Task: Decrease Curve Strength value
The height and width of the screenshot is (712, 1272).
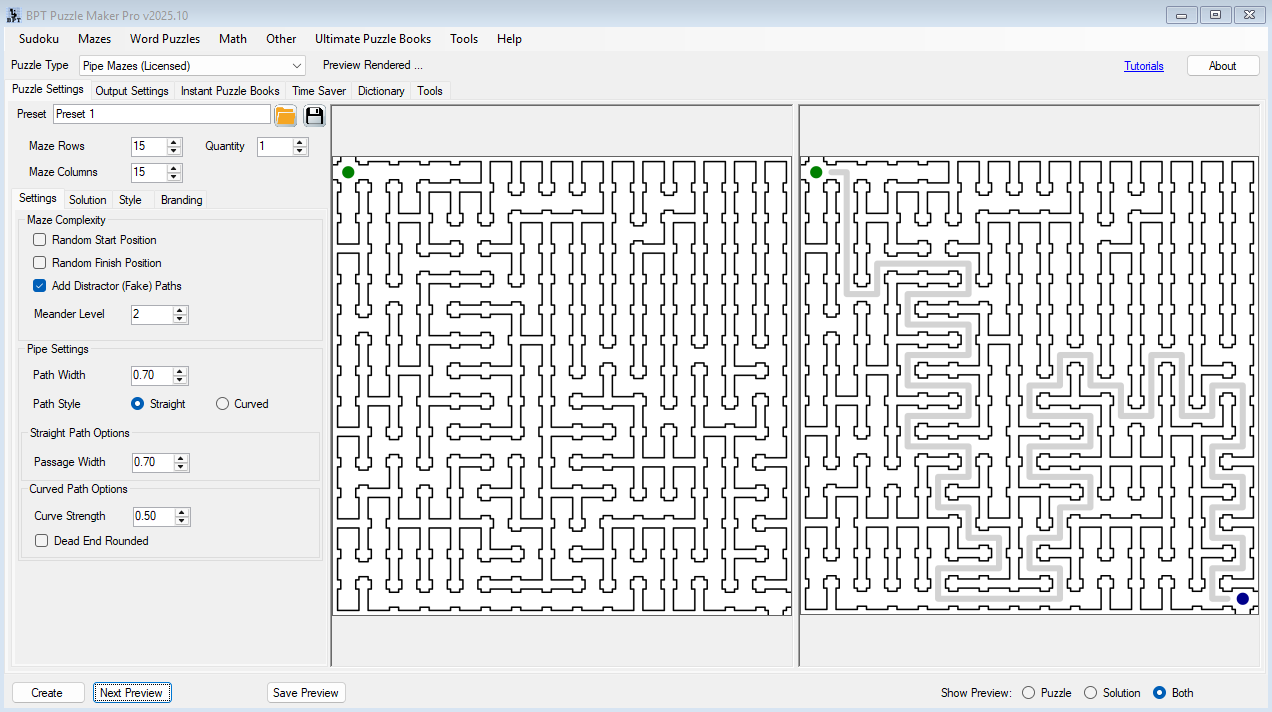Action: [182, 521]
